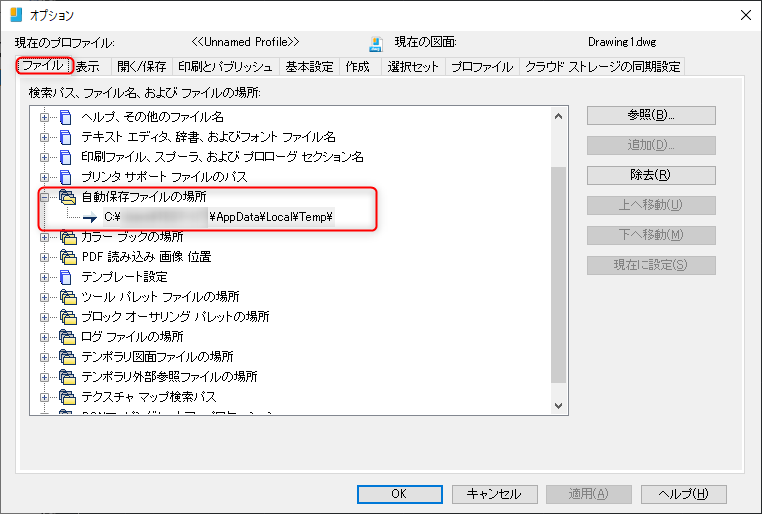762x514 pixels.
Task: Collapse 自動保存ファイルの場所 node
Action: click(x=44, y=197)
